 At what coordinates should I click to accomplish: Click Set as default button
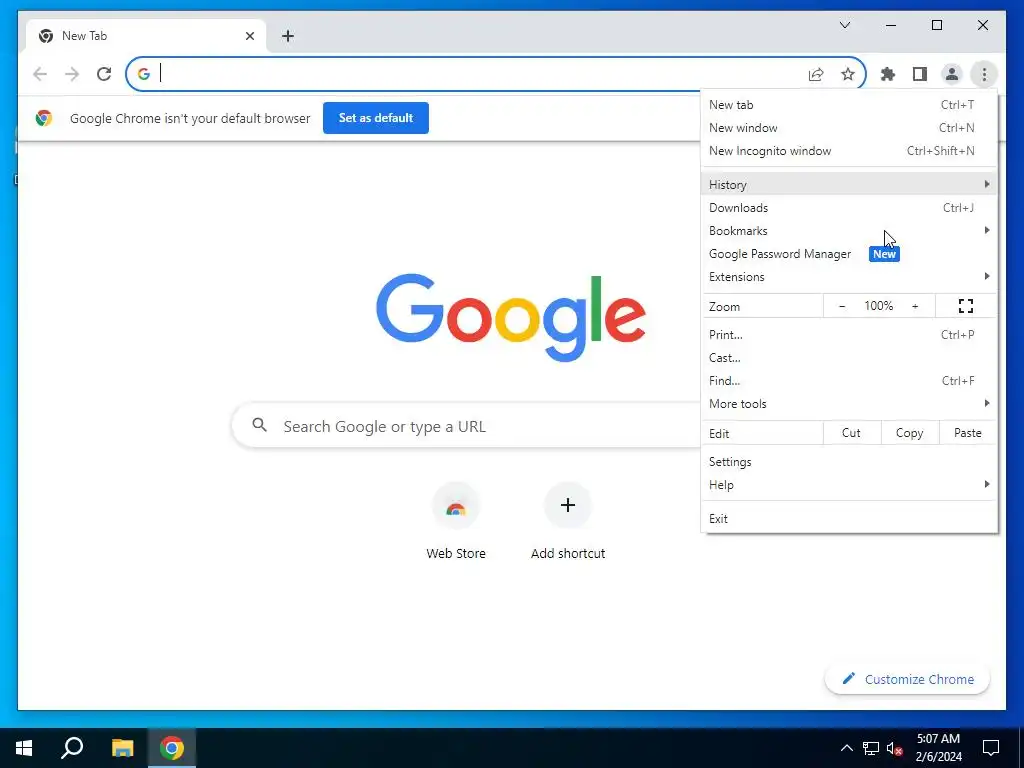pos(376,118)
